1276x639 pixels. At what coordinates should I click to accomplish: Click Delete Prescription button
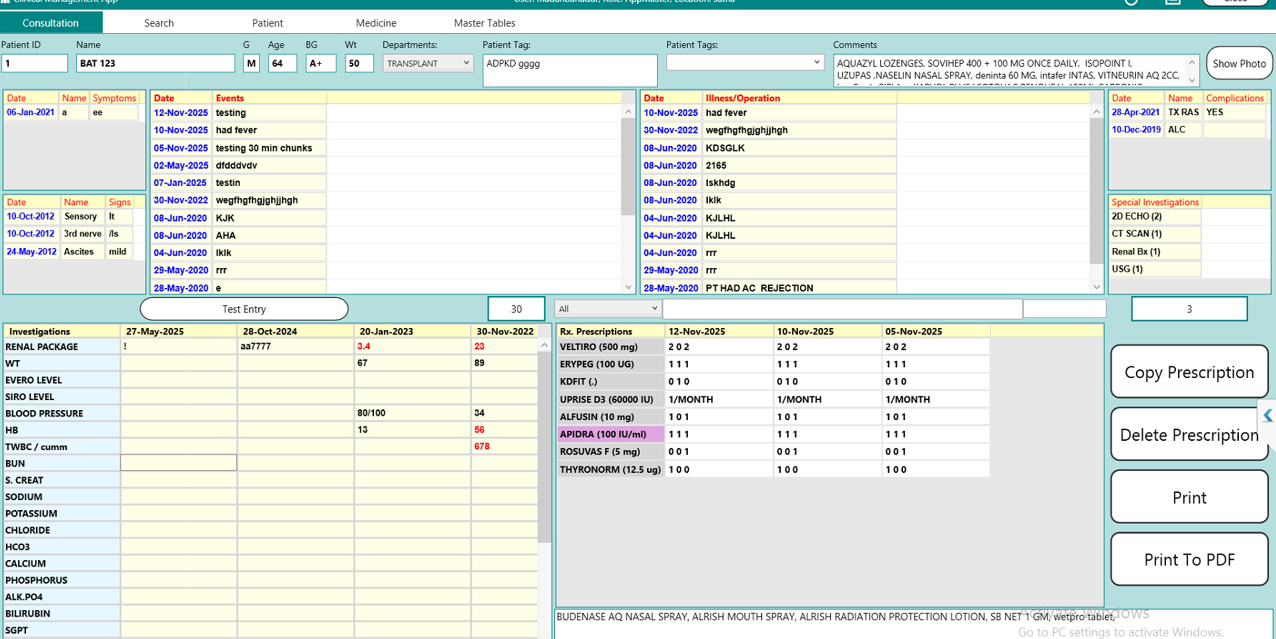[x=1189, y=435]
